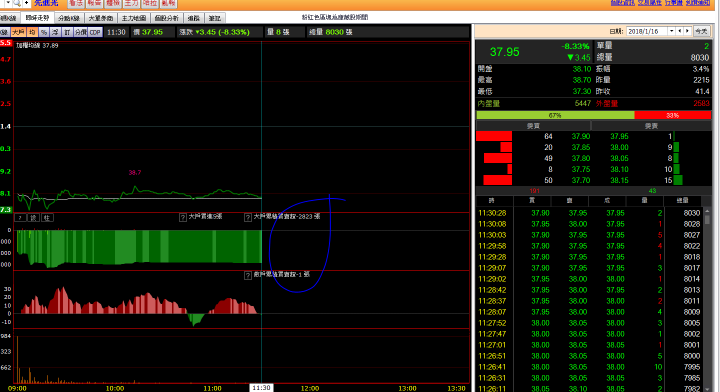Select the 11:28:07 trade row
This screenshot has width=720, height=392.
[x=590, y=312]
